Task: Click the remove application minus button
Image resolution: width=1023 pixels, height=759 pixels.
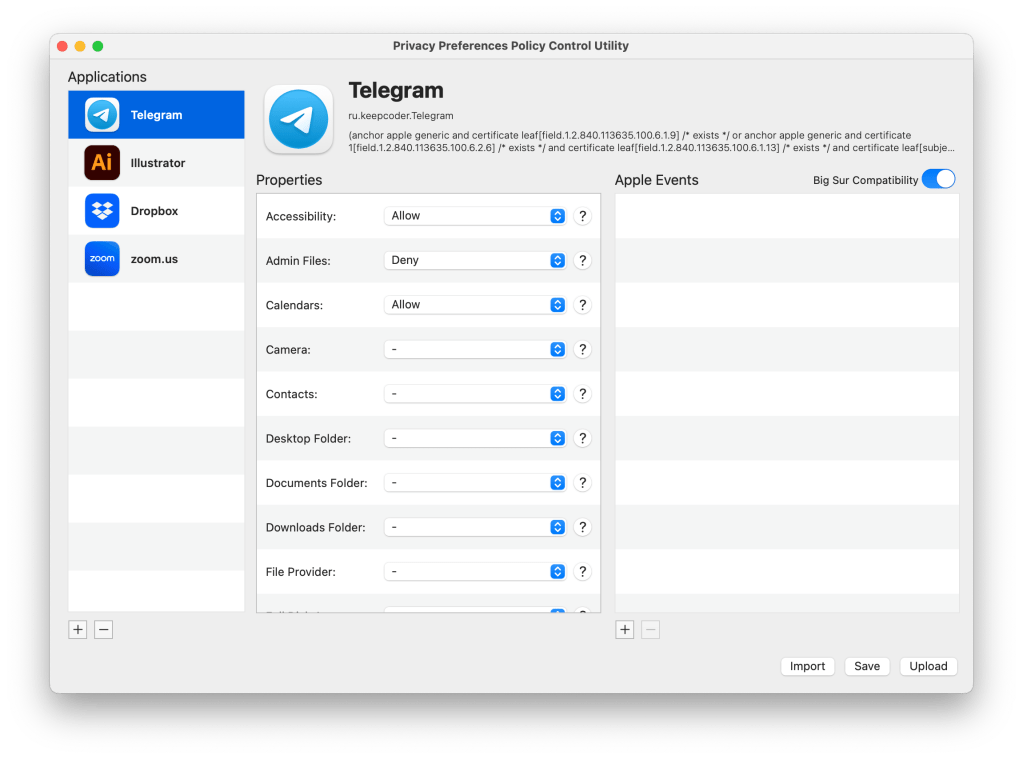Action: 104,630
